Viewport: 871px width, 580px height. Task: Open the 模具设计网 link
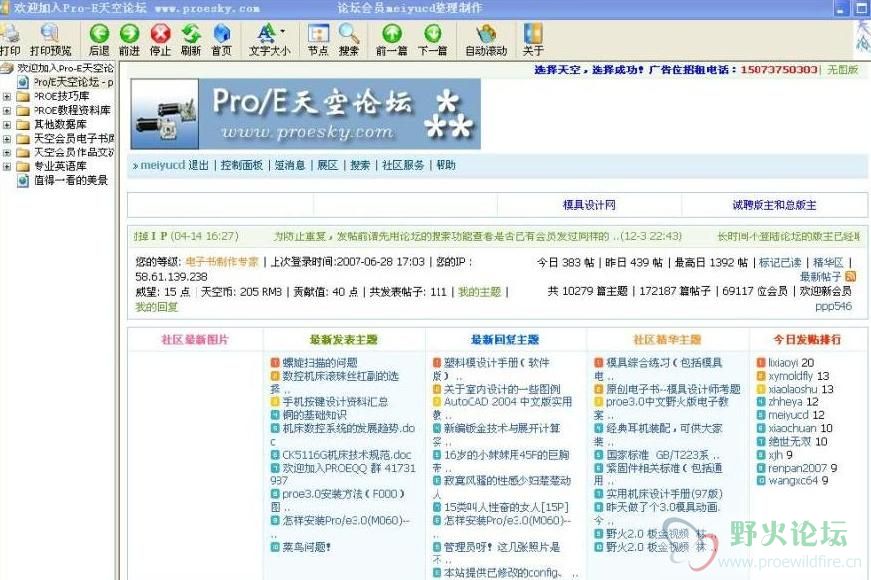589,205
